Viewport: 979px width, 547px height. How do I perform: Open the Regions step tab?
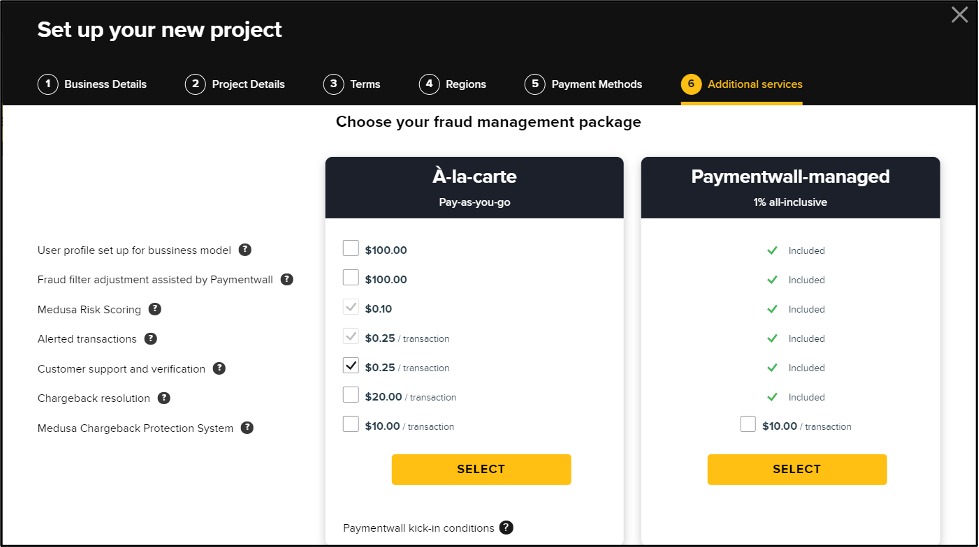coord(453,84)
